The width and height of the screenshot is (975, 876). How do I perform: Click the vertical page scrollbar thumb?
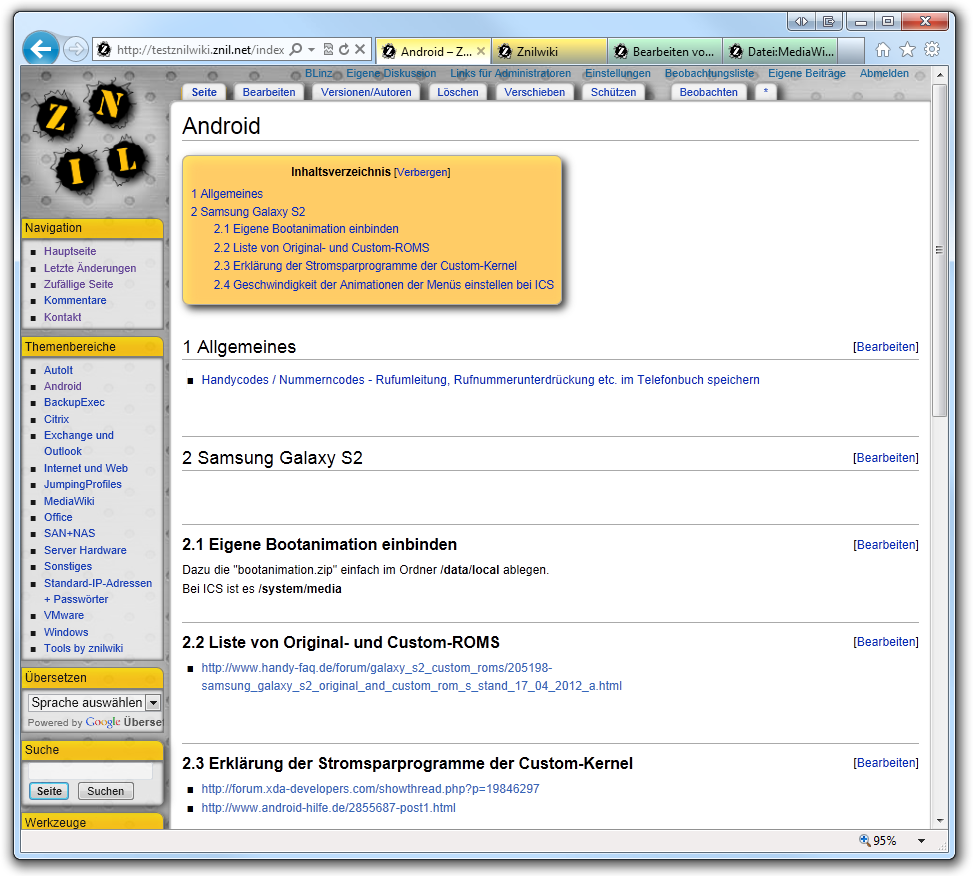click(x=939, y=250)
